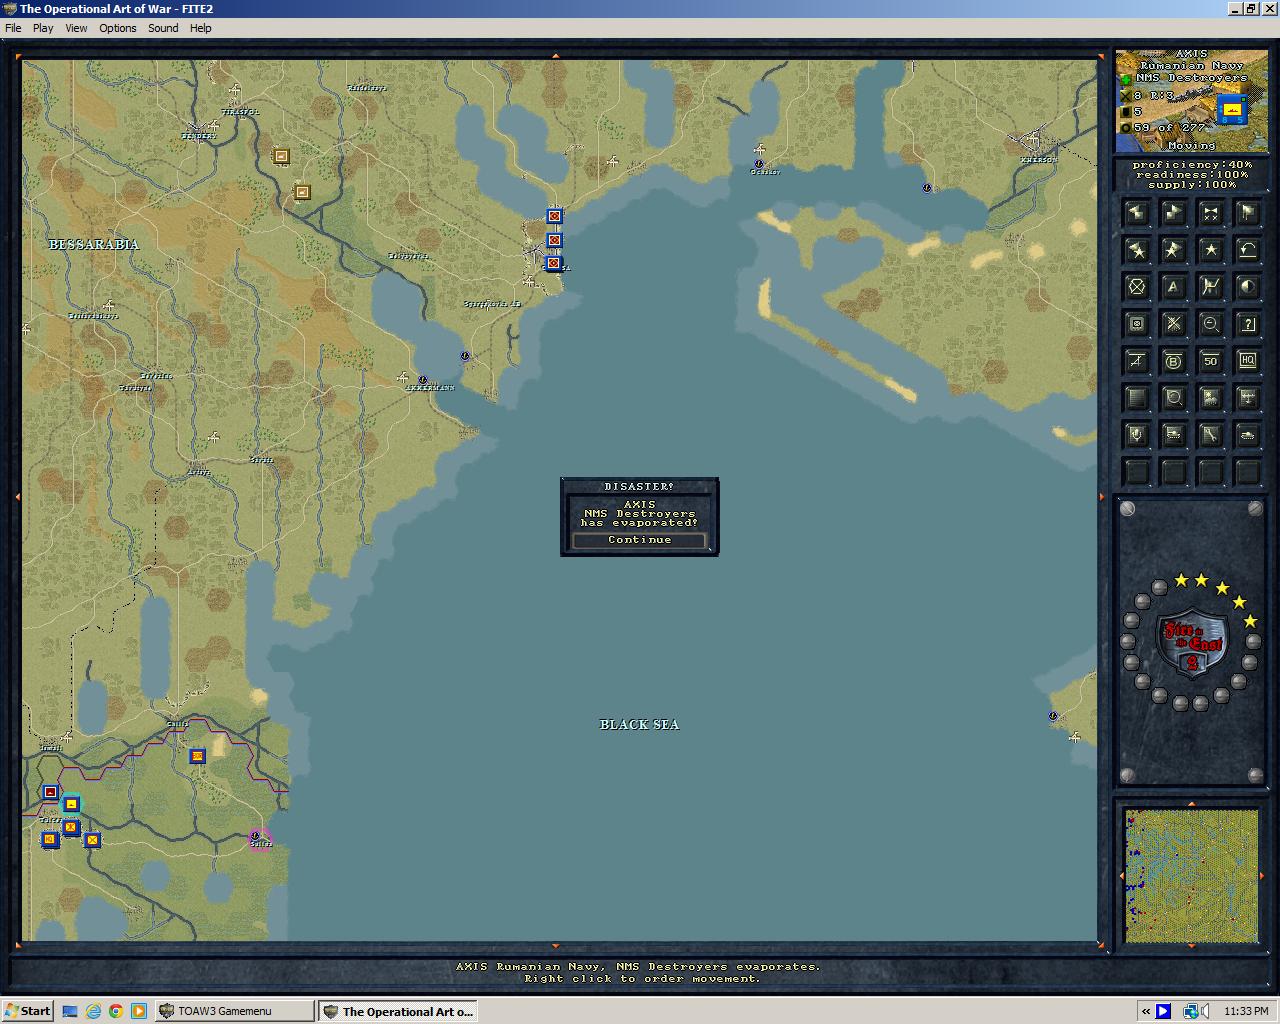Viewport: 1280px width, 1024px height.
Task: Click the zoom out magnifier icon
Action: pos(1210,324)
